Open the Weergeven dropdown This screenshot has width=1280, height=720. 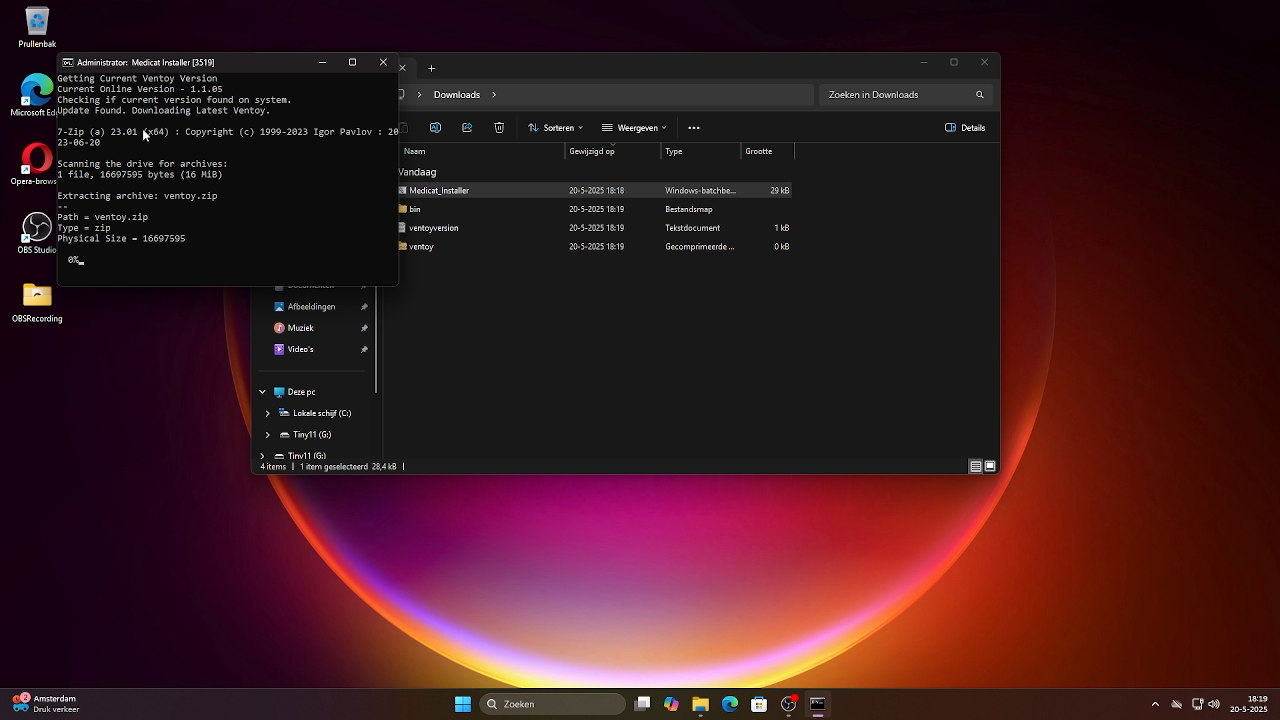coord(634,128)
